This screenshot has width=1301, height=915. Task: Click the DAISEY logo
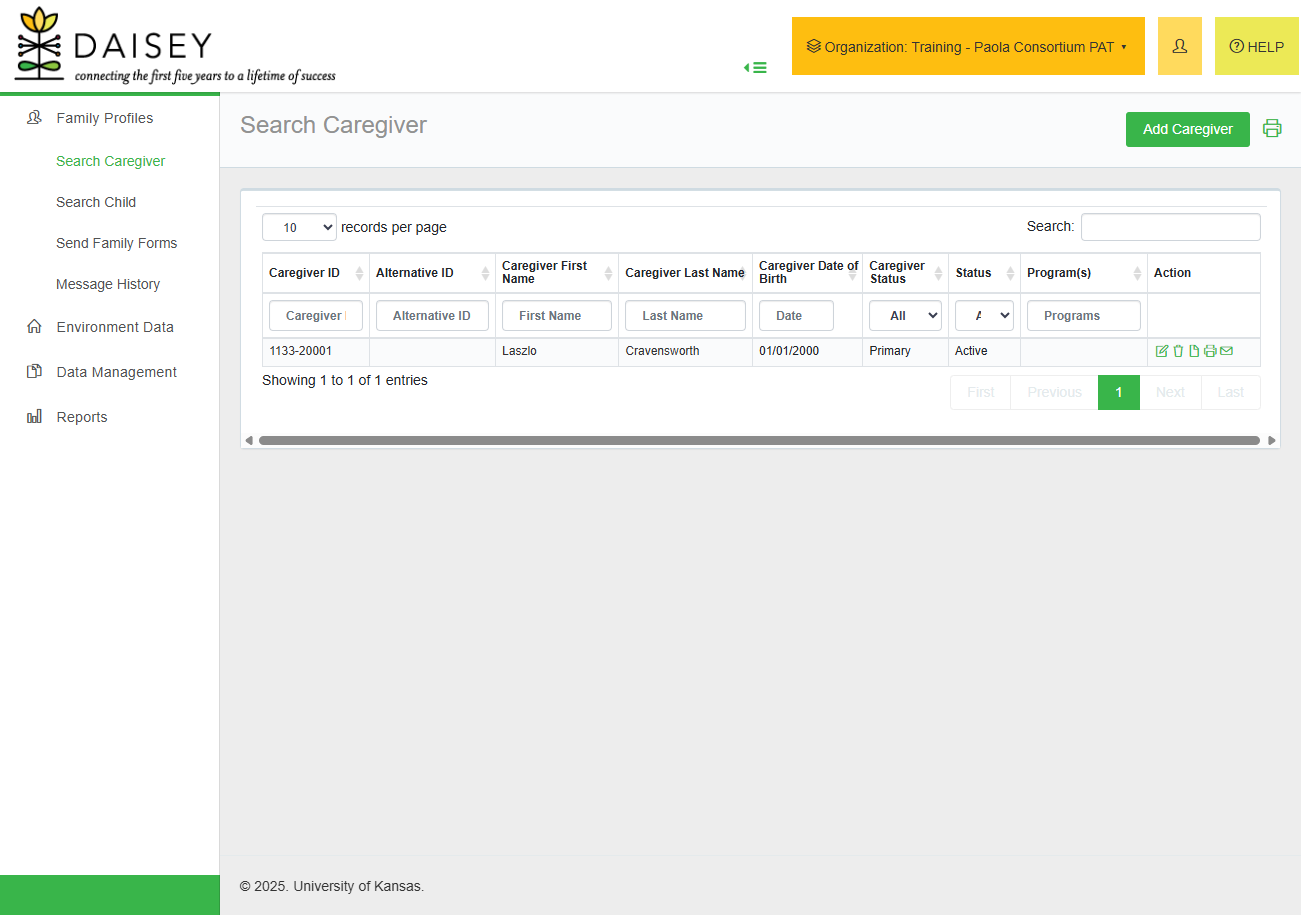175,46
